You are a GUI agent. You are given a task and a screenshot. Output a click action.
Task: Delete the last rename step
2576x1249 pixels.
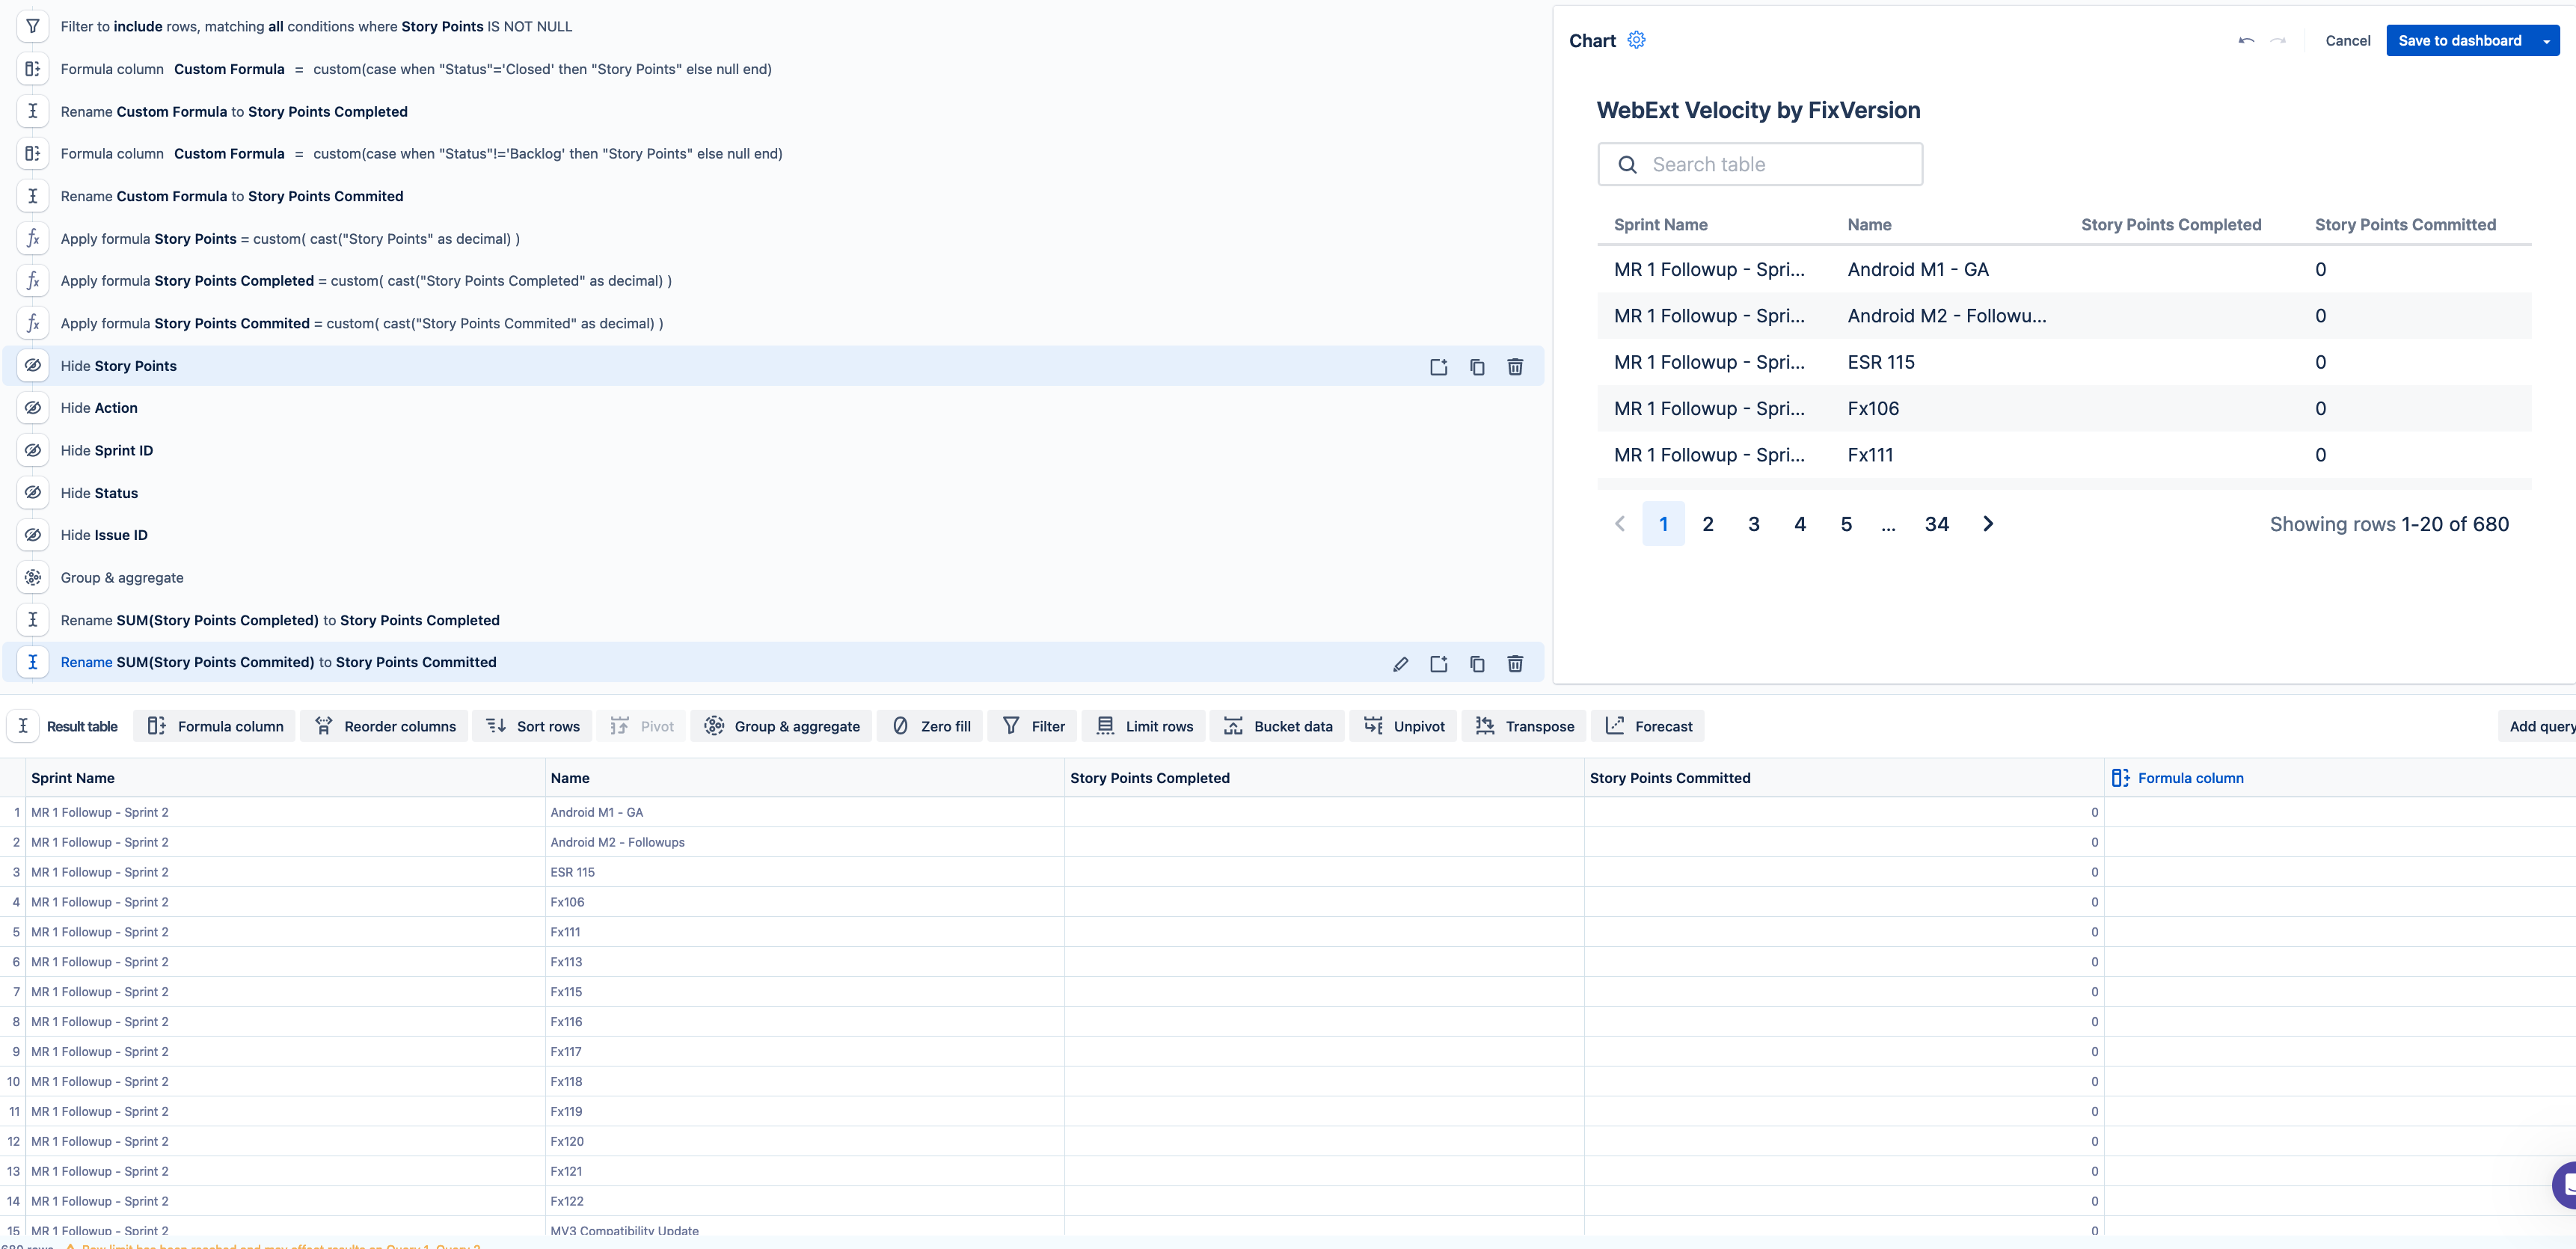[x=1515, y=664]
